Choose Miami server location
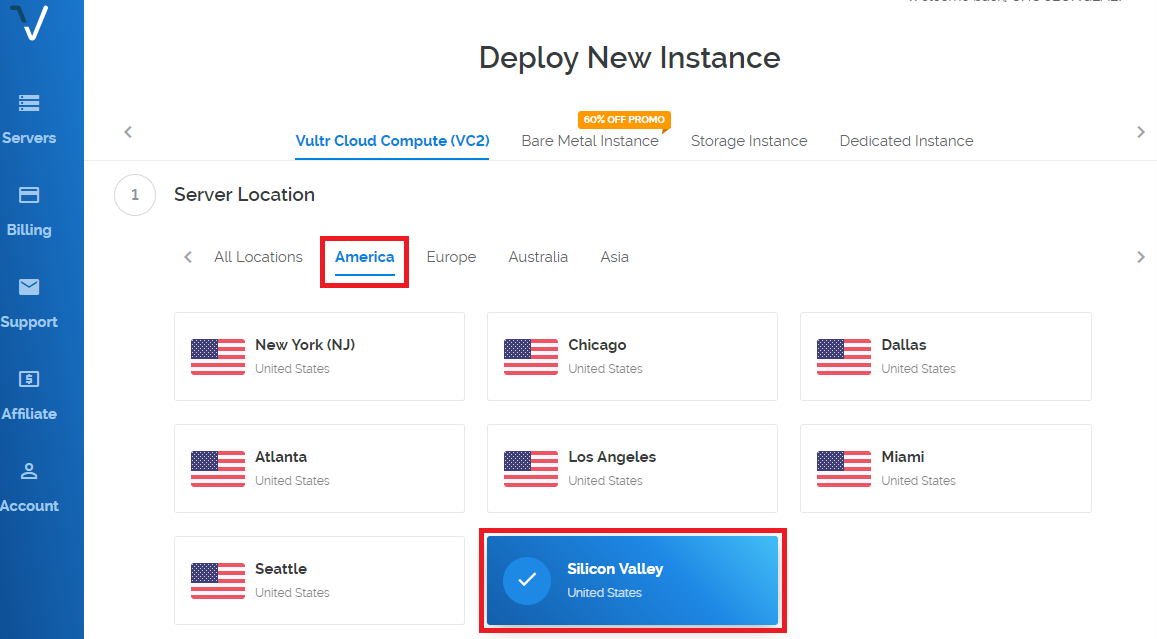 click(945, 469)
